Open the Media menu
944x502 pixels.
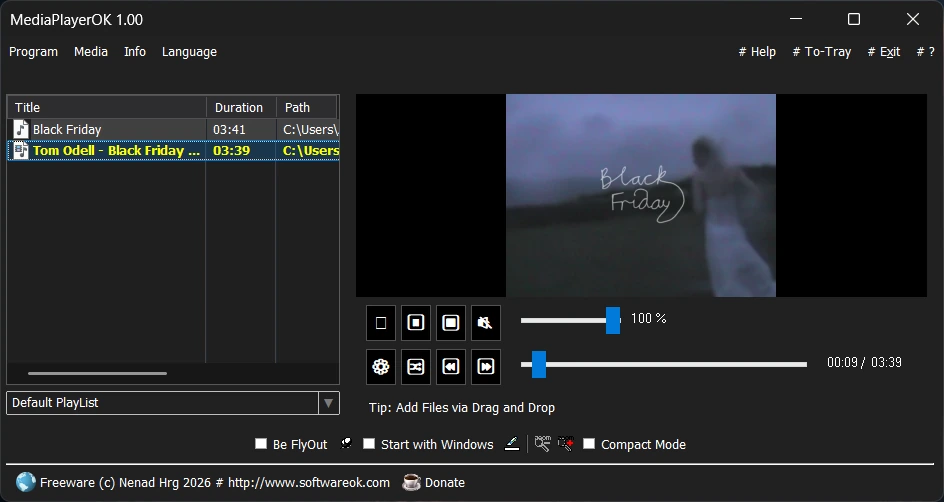[x=91, y=52]
